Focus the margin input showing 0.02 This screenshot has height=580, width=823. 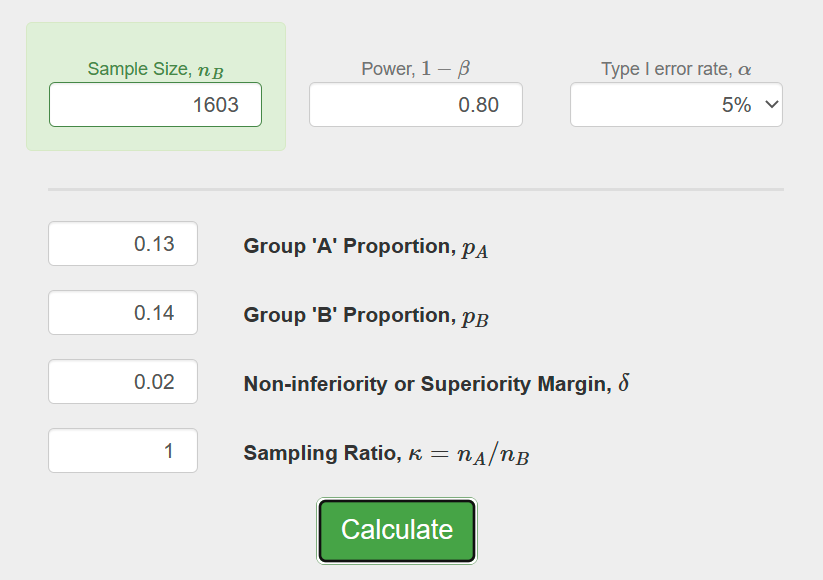click(x=123, y=382)
